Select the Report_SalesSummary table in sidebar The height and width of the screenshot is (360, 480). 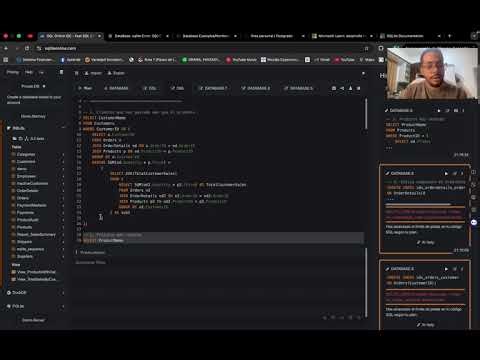pos(36,234)
